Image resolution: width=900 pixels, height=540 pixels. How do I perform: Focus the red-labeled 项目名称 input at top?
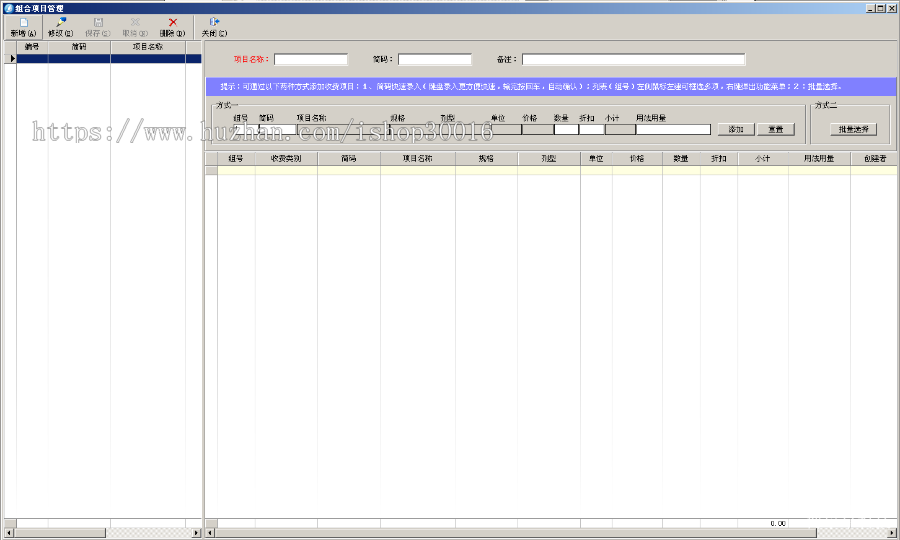[311, 59]
